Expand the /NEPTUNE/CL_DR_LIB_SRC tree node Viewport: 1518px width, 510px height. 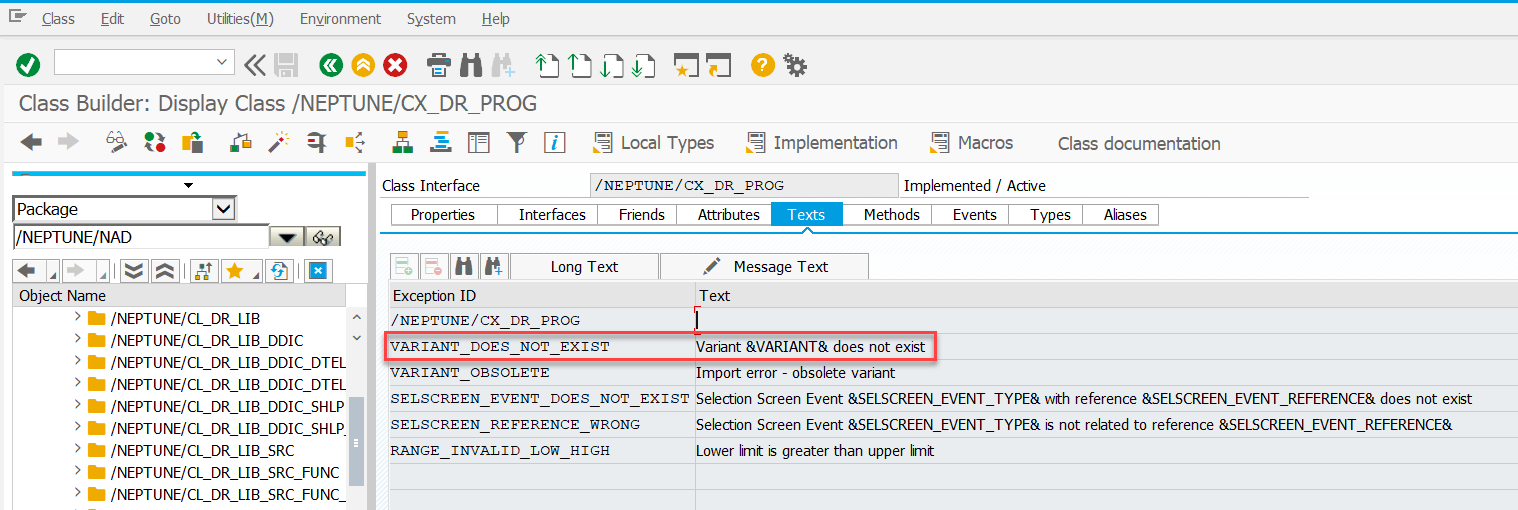coord(78,450)
